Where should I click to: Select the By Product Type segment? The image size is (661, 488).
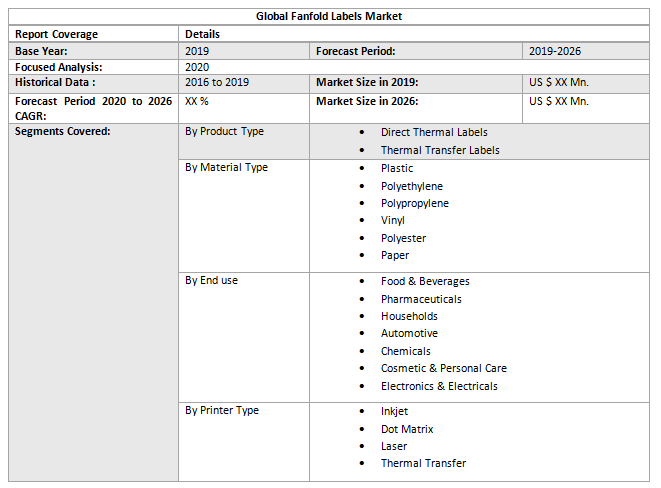coord(224,131)
